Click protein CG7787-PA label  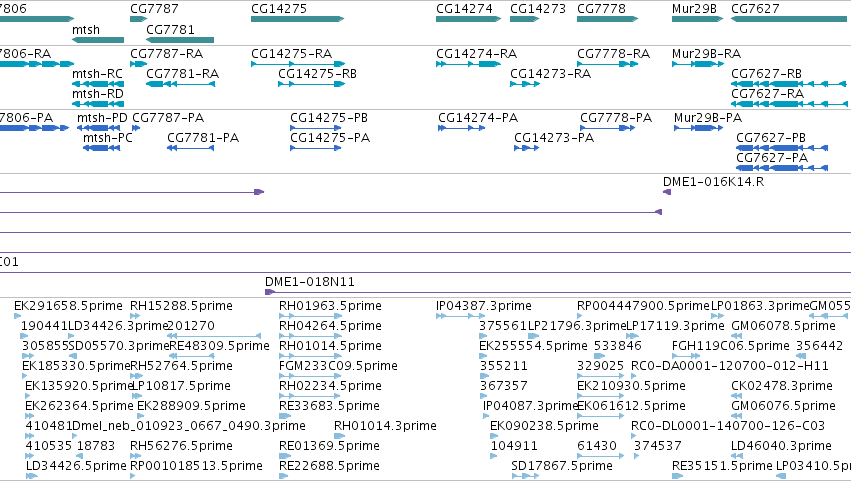[x=168, y=118]
